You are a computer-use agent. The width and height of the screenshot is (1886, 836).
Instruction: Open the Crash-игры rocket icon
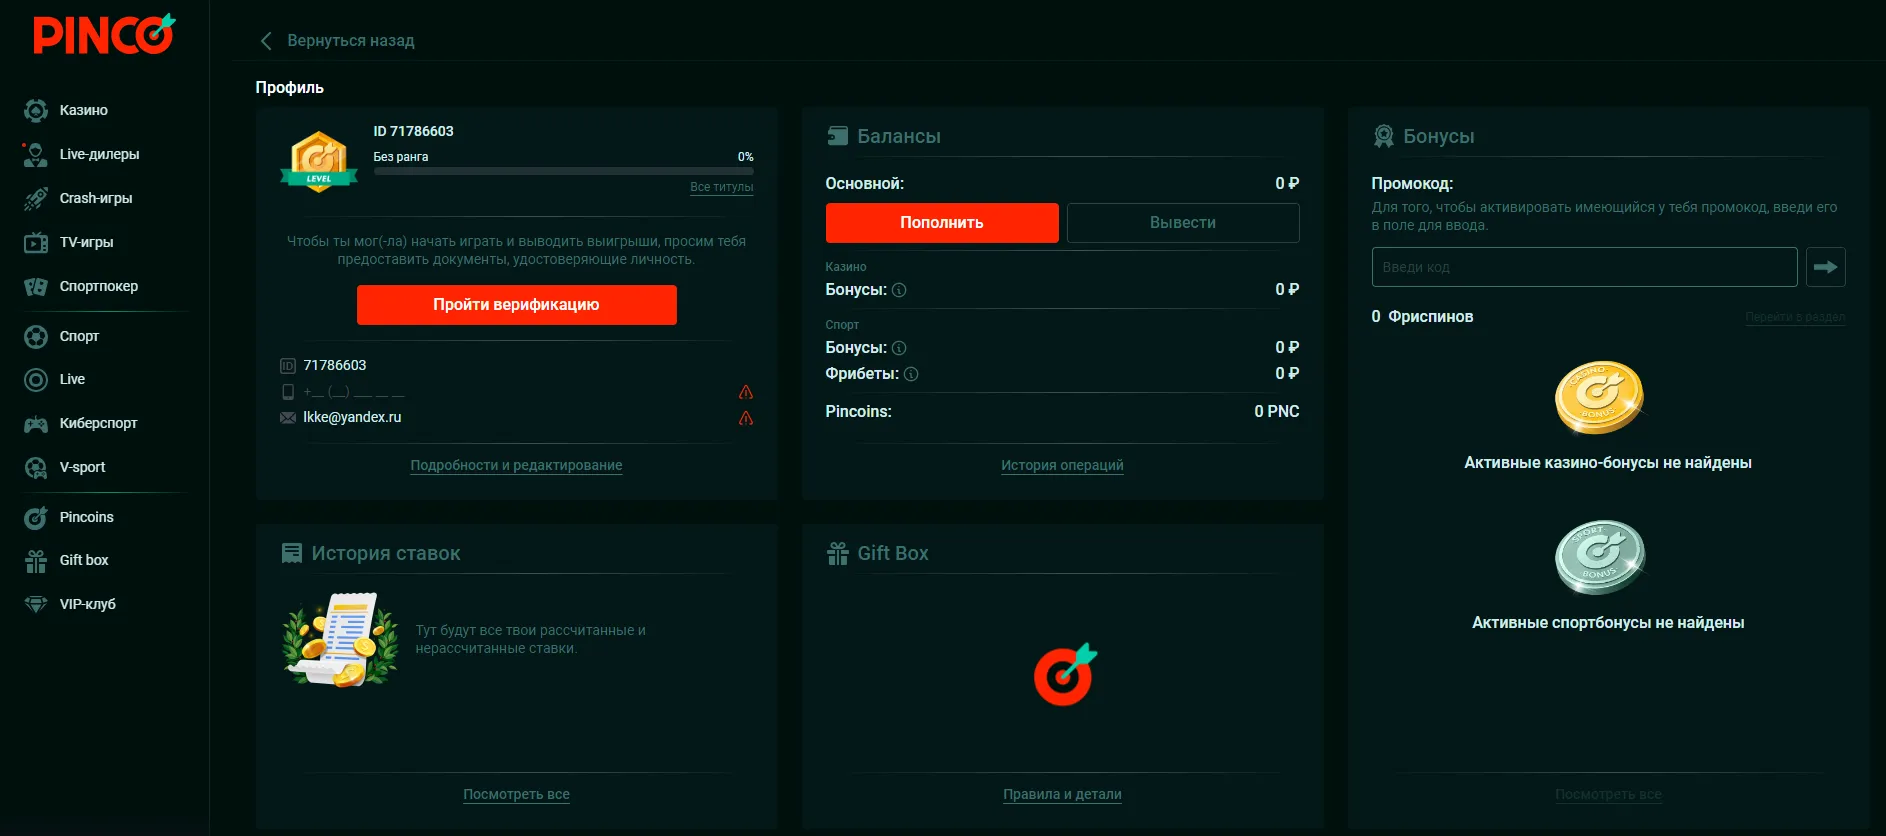point(36,199)
